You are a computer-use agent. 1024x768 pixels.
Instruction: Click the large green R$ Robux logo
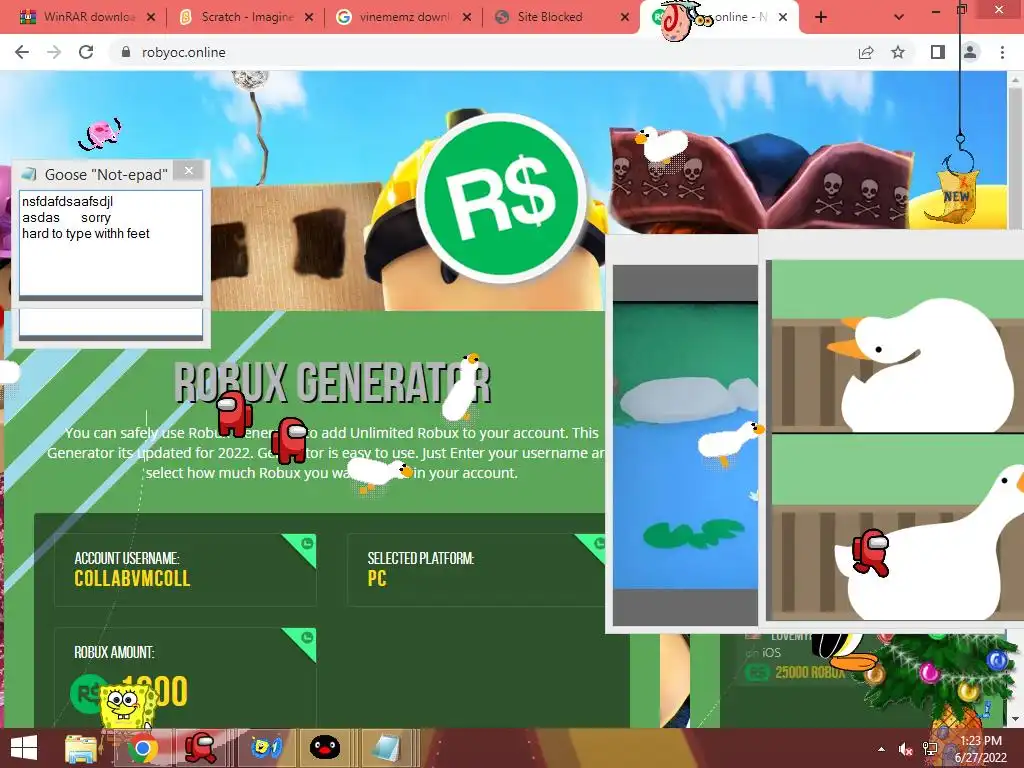pos(501,199)
